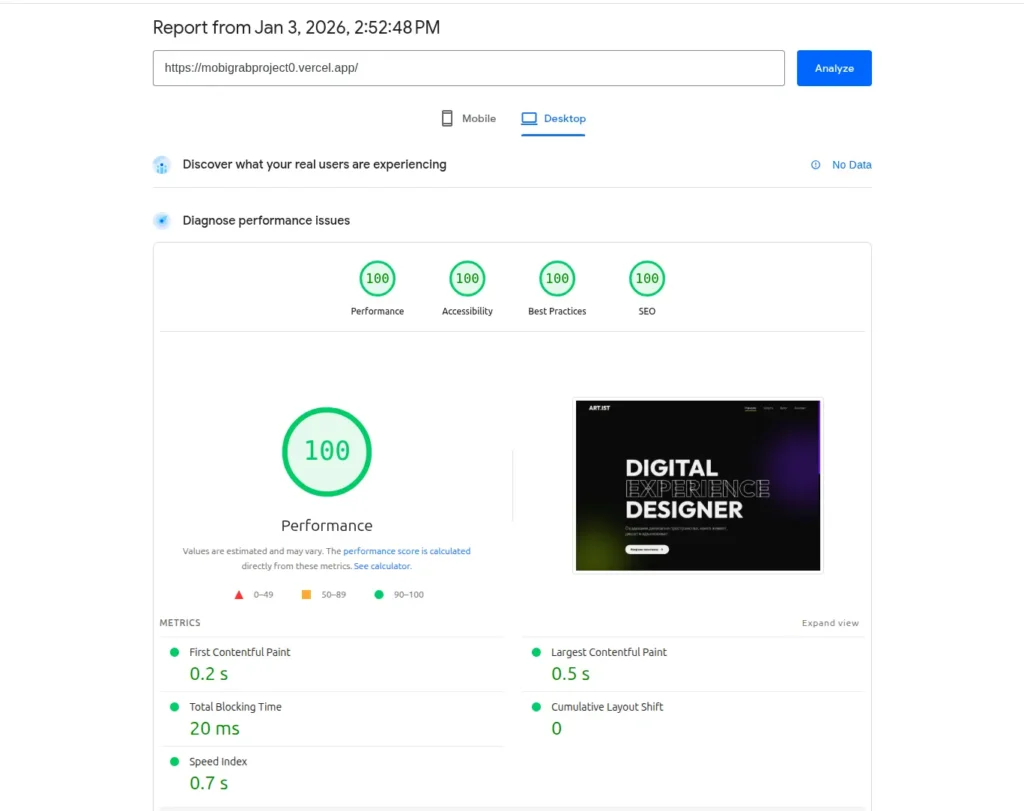Expand the metrics with Expand view

click(830, 622)
